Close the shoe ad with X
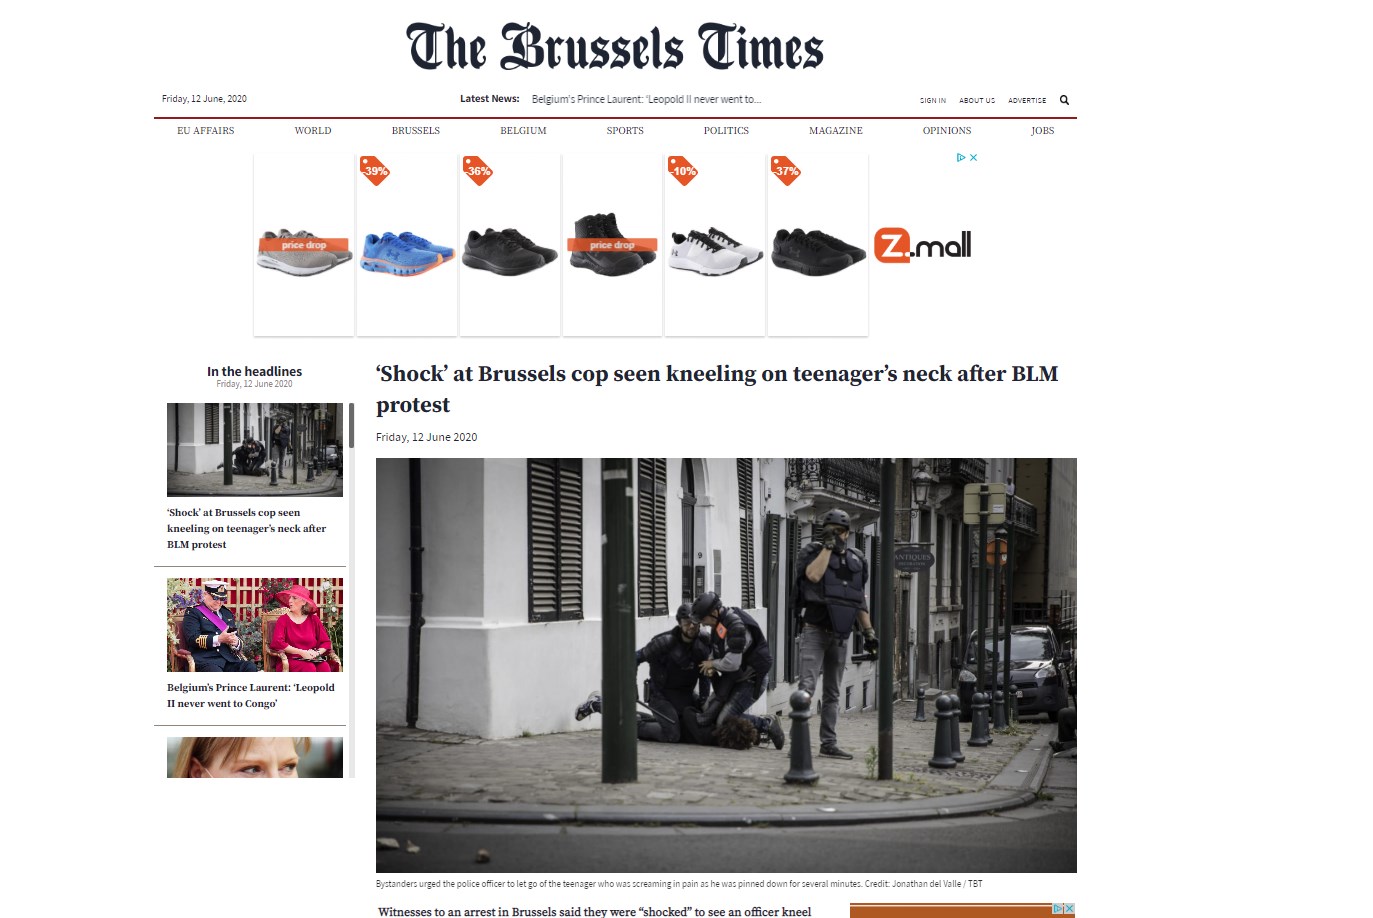 pyautogui.click(x=974, y=158)
